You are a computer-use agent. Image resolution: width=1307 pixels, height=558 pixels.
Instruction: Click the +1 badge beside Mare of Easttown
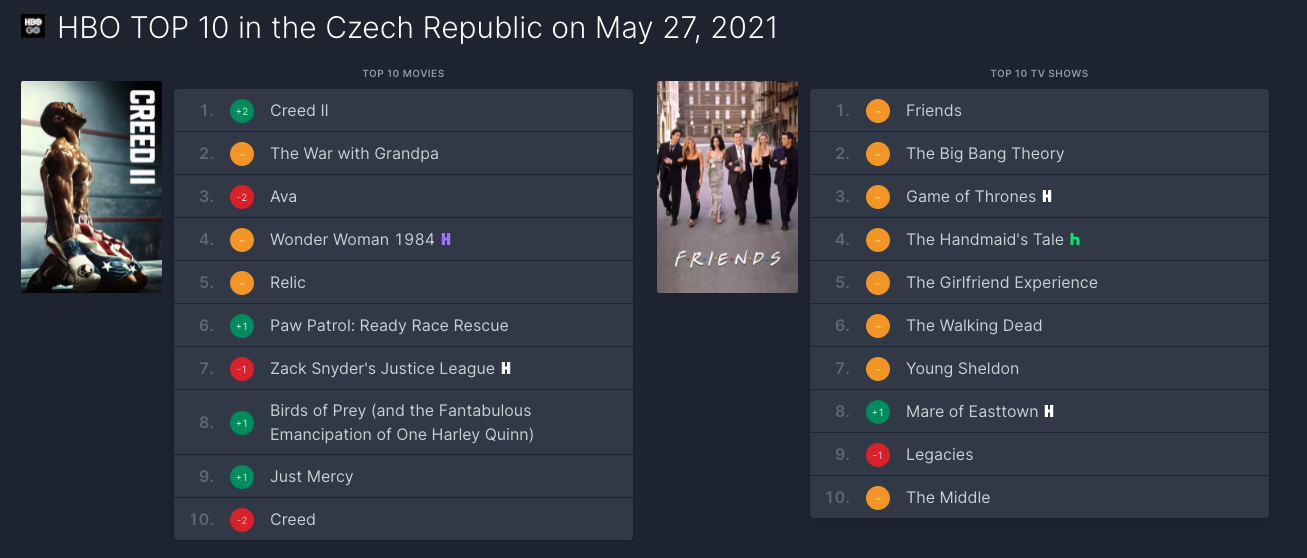(x=877, y=412)
